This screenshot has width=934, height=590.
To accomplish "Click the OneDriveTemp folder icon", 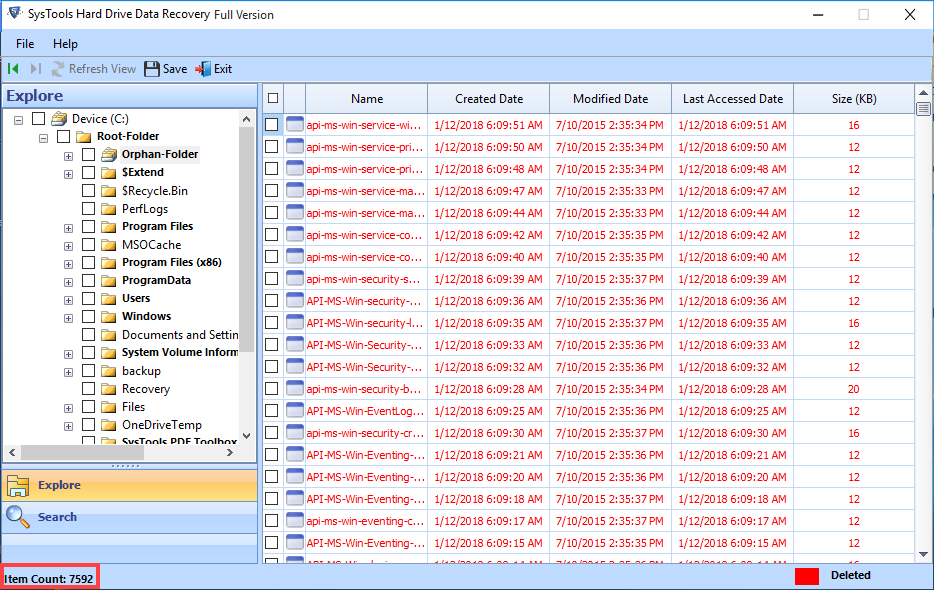I will (108, 425).
